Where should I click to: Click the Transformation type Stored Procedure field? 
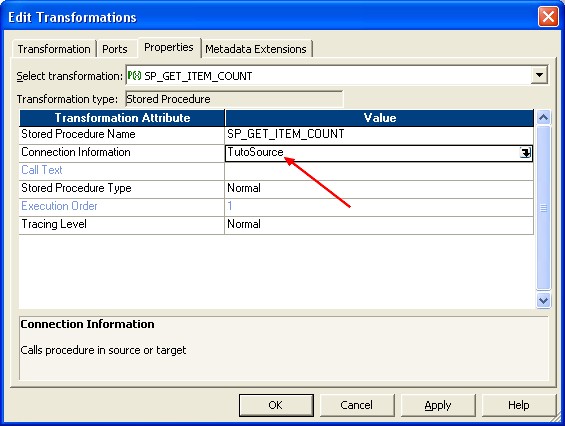pos(234,99)
